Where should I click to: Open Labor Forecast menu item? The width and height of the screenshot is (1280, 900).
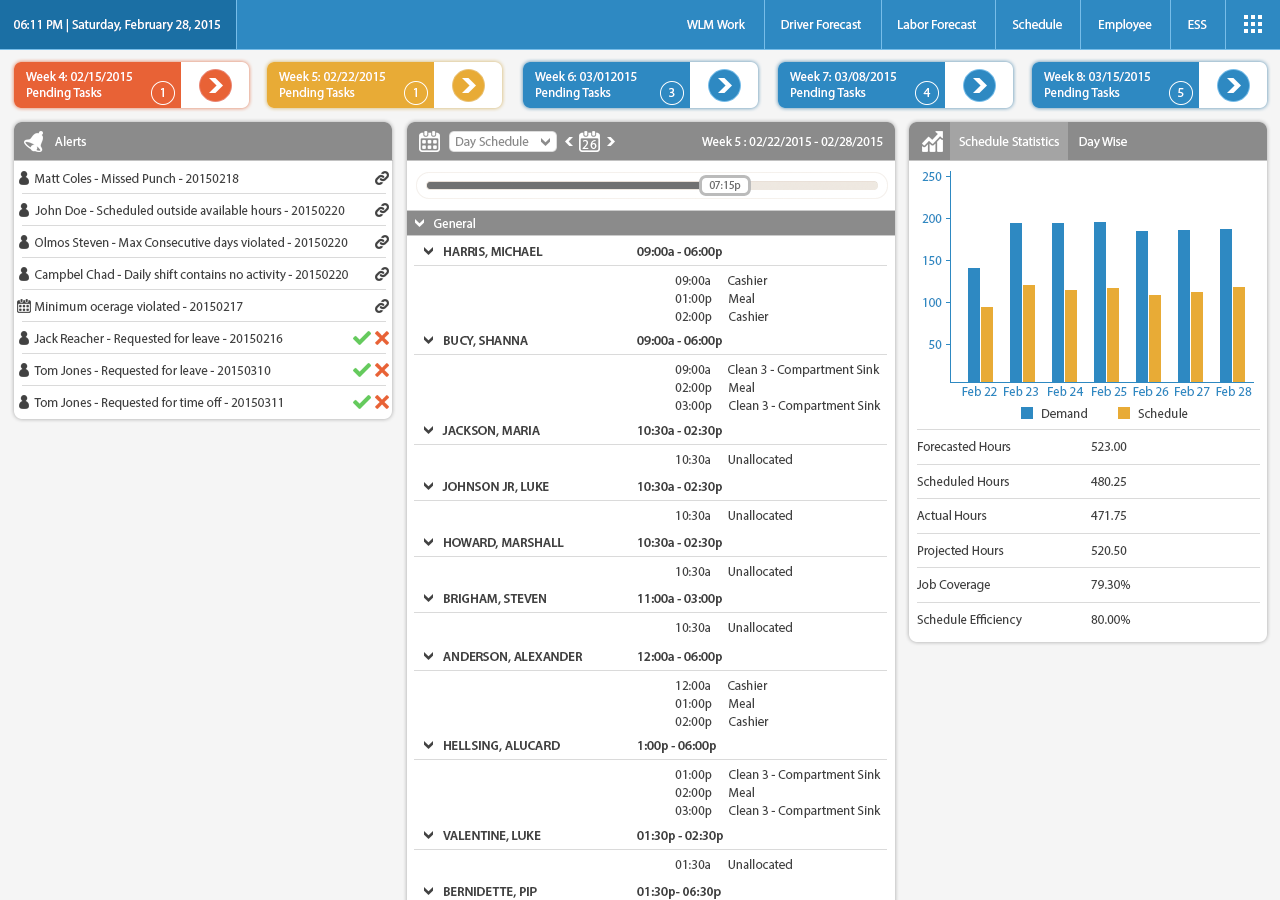(x=936, y=24)
